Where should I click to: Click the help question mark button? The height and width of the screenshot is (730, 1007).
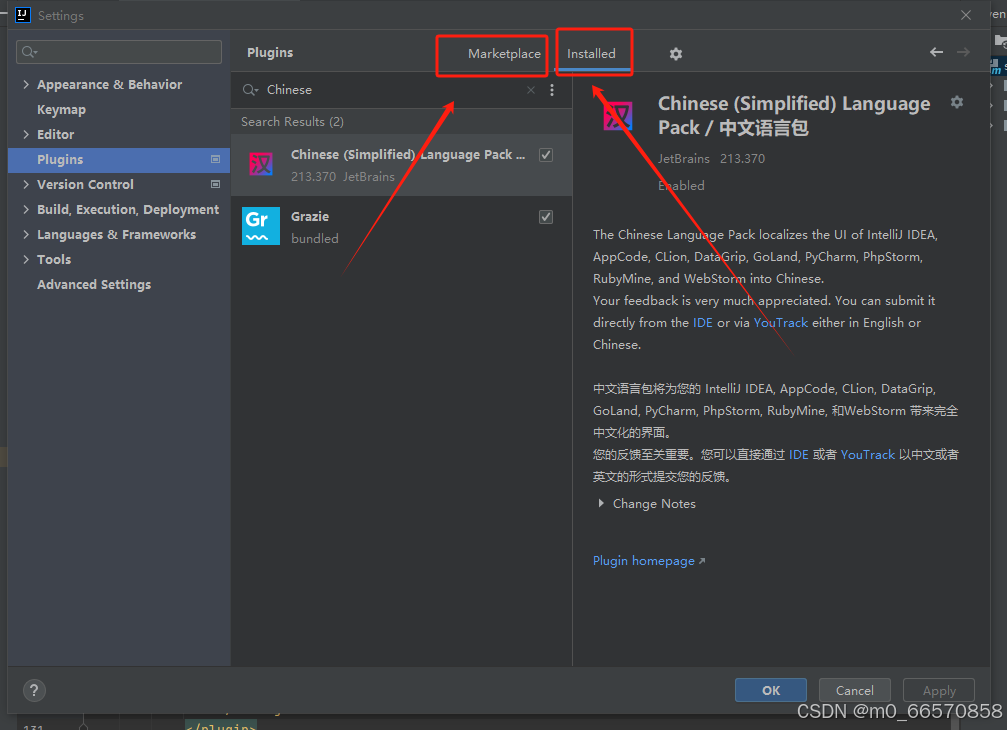(34, 690)
